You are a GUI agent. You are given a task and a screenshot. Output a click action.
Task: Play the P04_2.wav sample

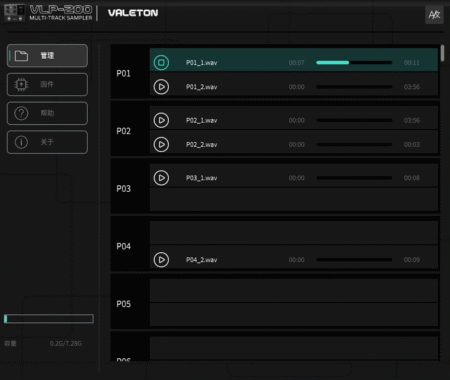coord(161,260)
